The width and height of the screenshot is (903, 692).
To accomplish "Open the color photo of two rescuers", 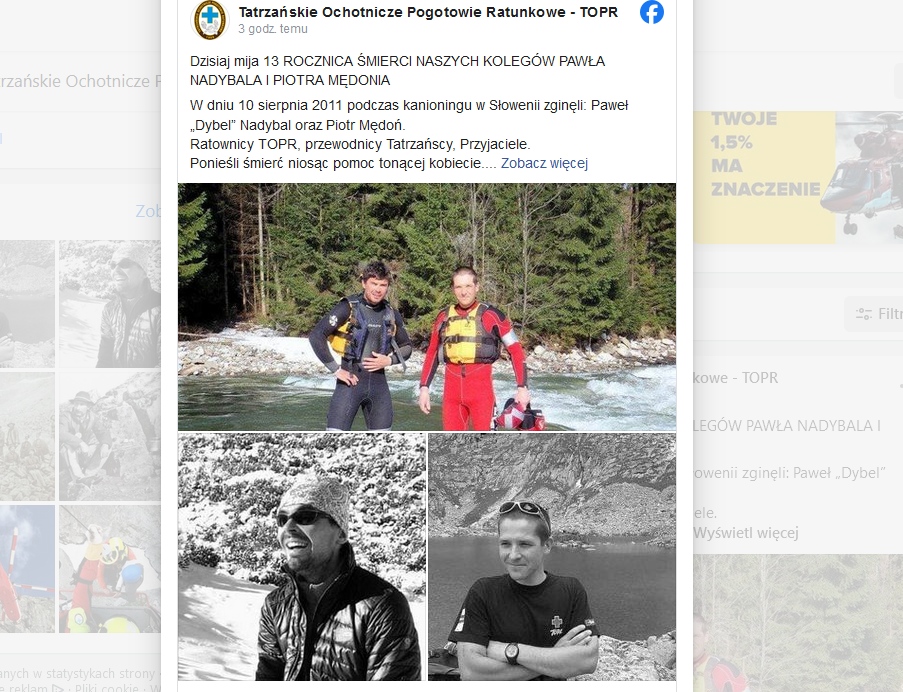I will (427, 307).
